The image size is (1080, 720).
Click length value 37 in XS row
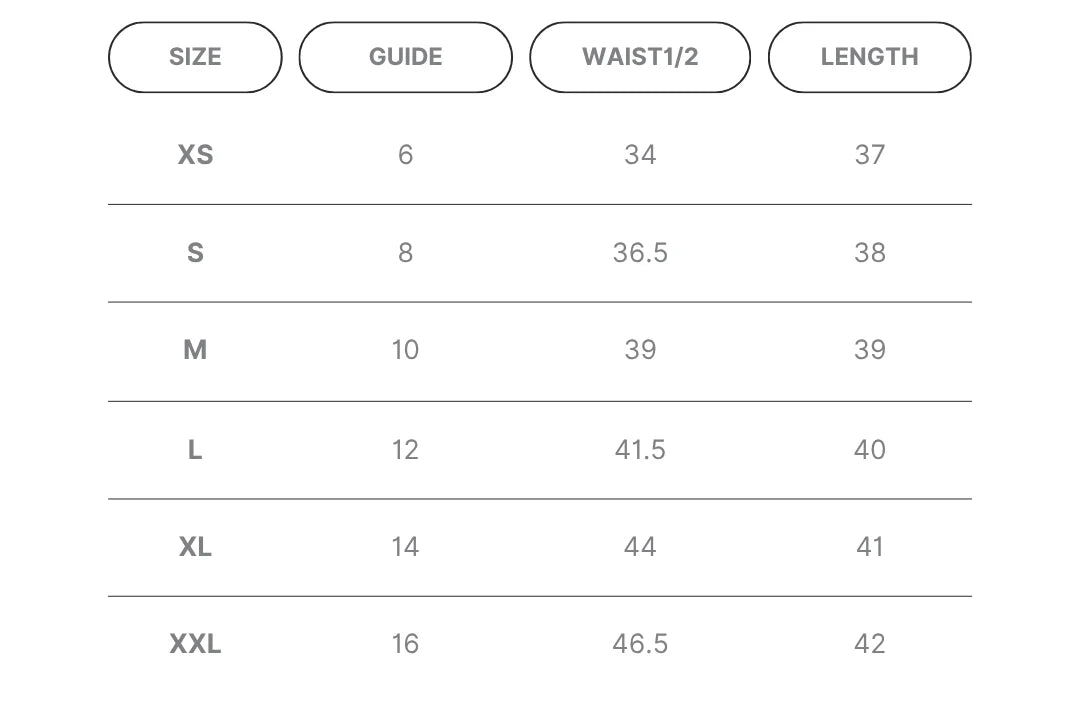870,155
